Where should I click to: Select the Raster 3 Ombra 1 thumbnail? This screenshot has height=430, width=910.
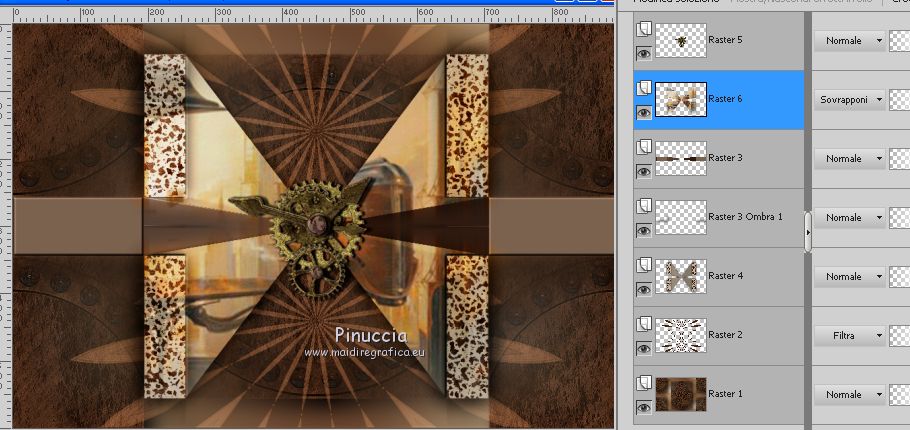[681, 218]
